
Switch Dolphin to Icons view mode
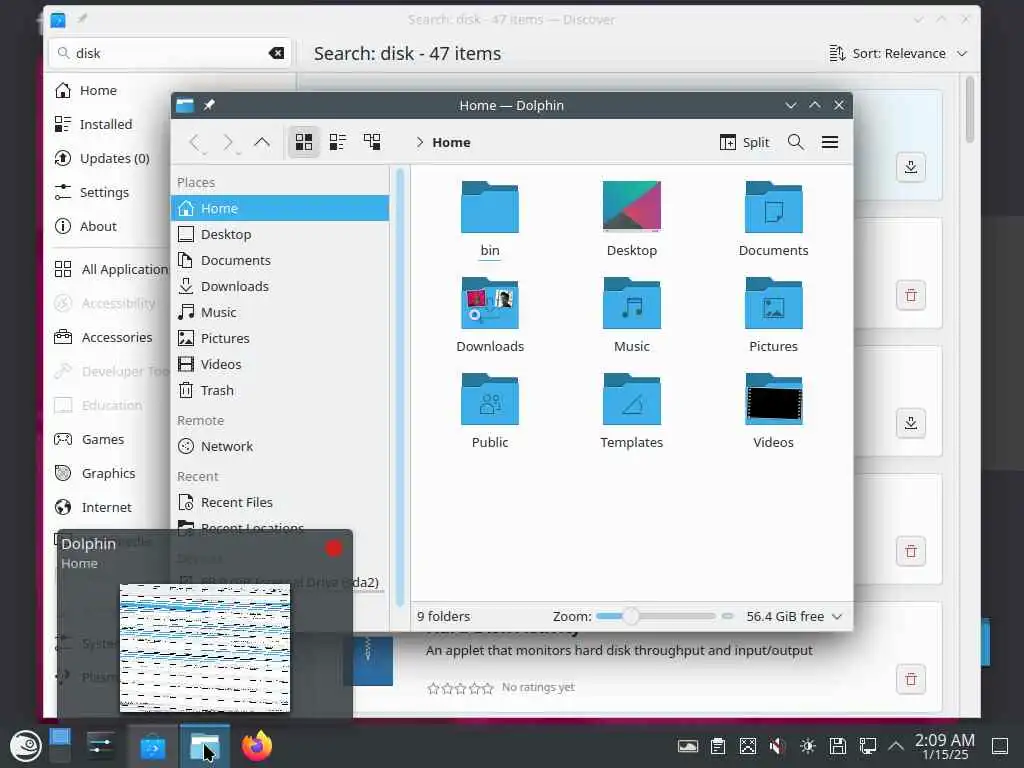(x=304, y=142)
